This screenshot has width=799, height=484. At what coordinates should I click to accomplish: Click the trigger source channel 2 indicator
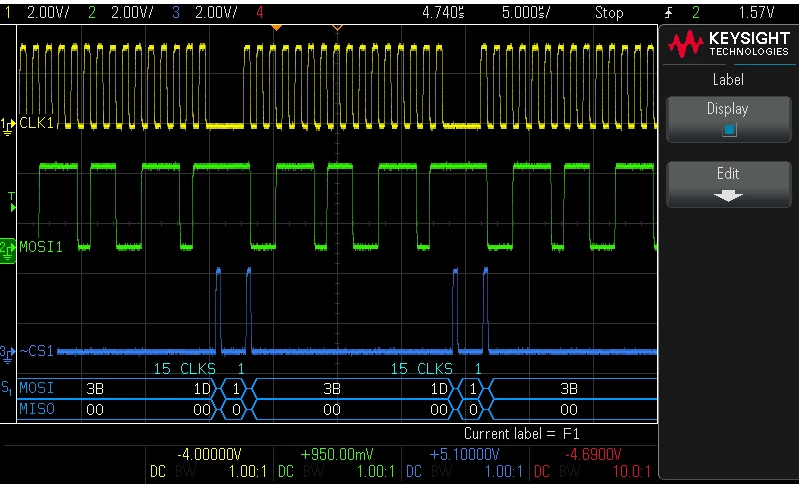pyautogui.click(x=696, y=13)
